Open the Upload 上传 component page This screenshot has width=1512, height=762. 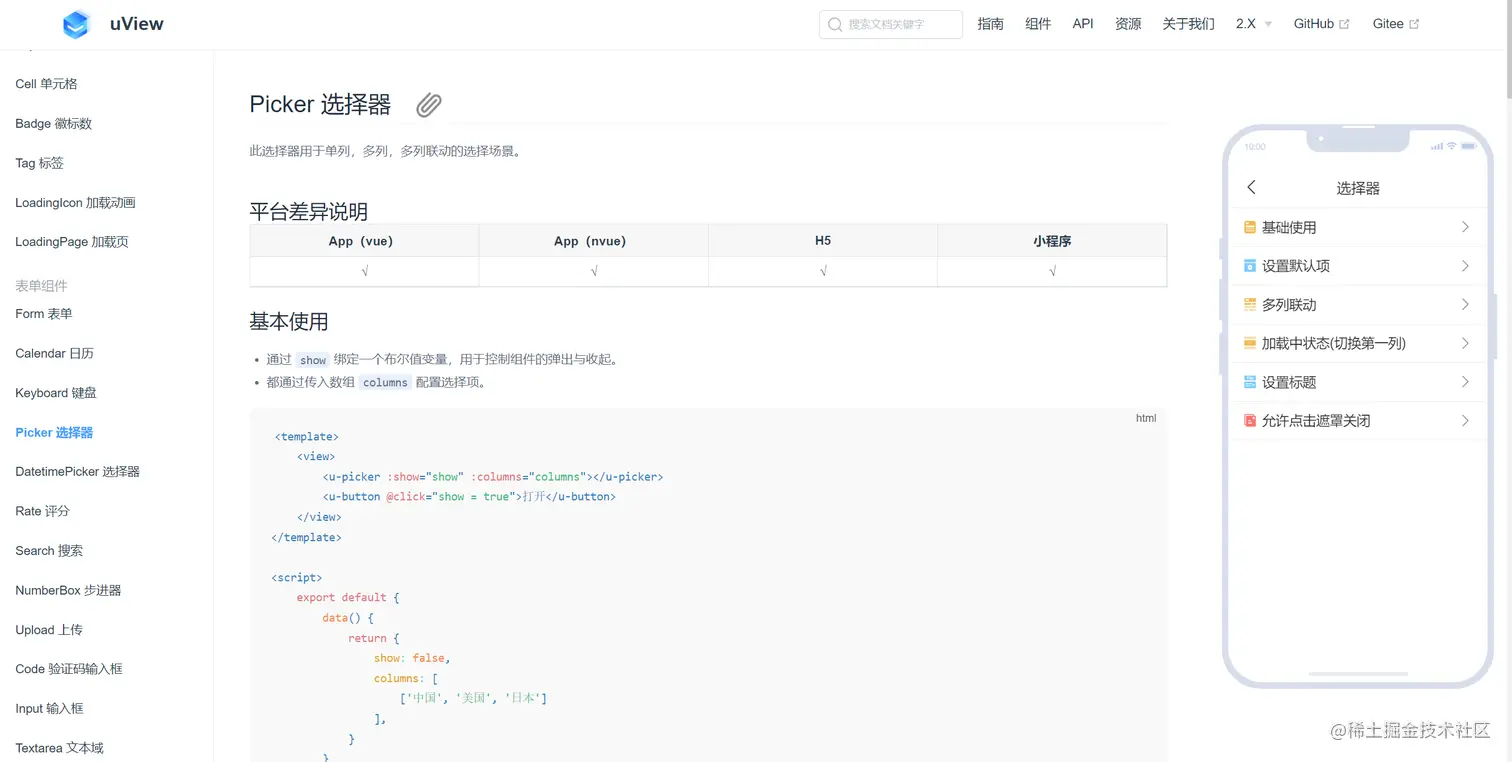tap(48, 629)
